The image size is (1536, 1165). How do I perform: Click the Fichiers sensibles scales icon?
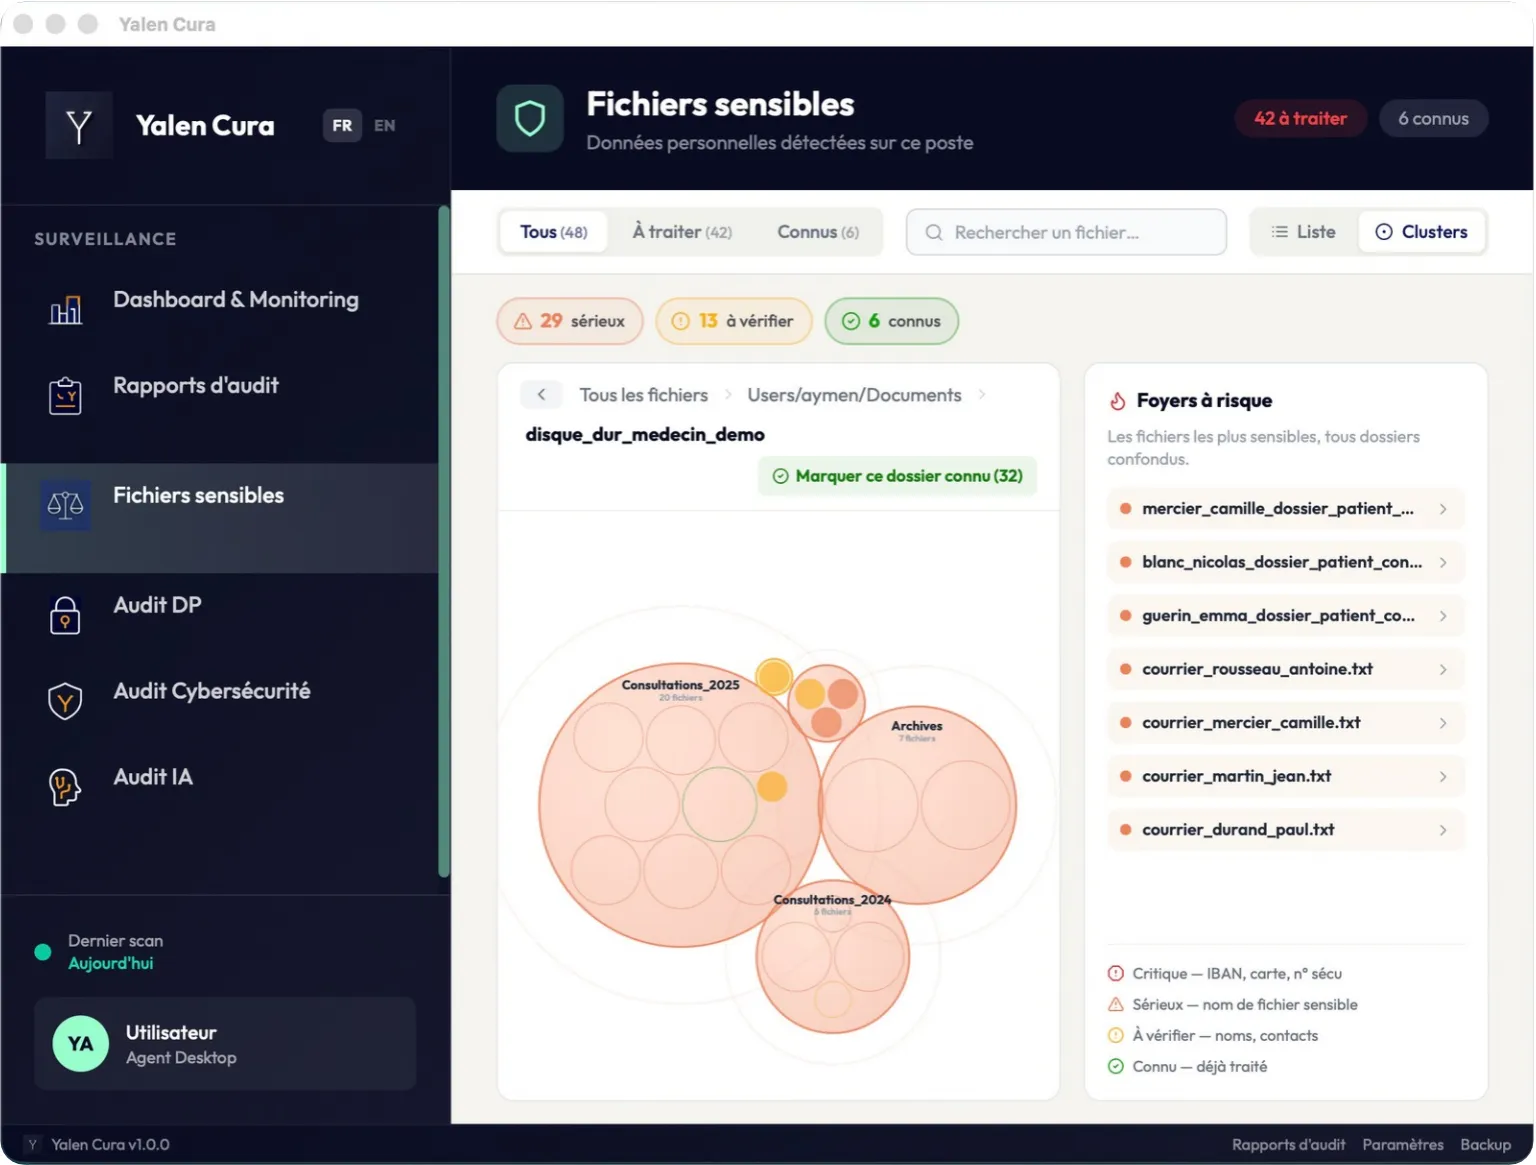[65, 505]
